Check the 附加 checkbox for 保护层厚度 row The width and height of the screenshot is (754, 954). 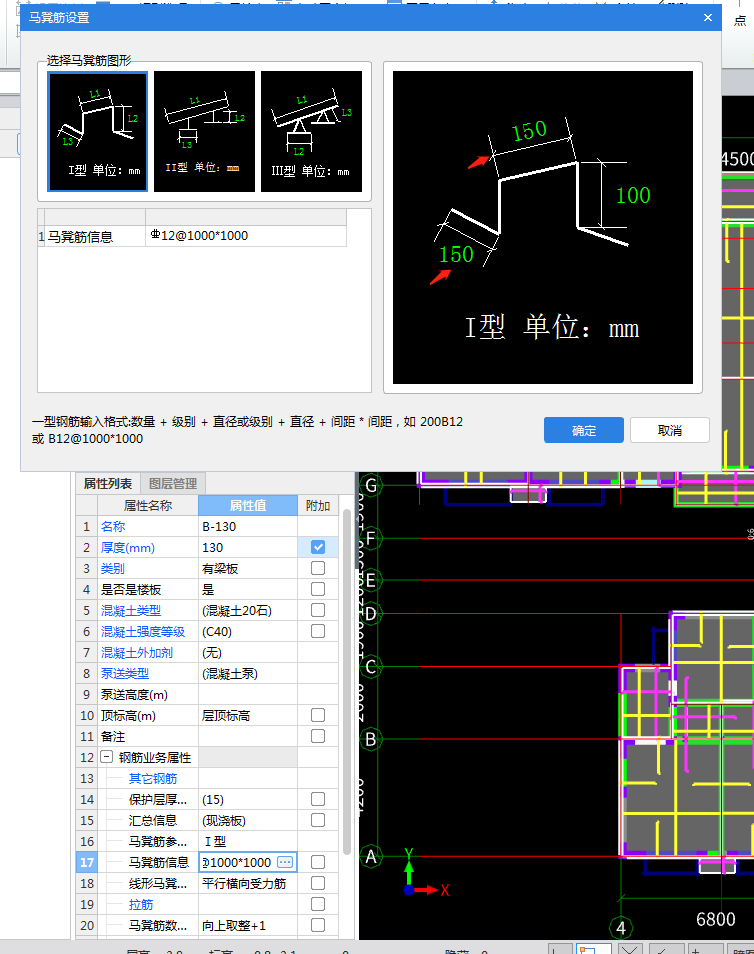pyautogui.click(x=318, y=799)
